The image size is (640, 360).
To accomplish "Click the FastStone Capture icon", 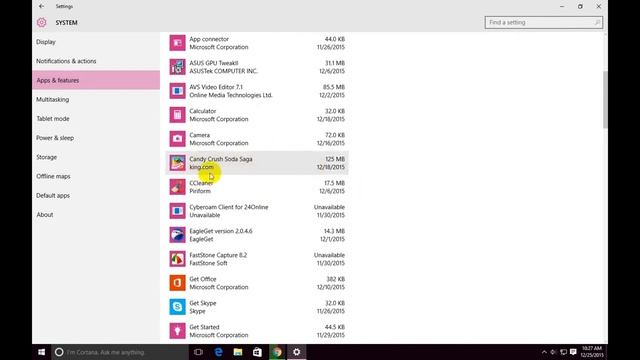I will (x=178, y=259).
